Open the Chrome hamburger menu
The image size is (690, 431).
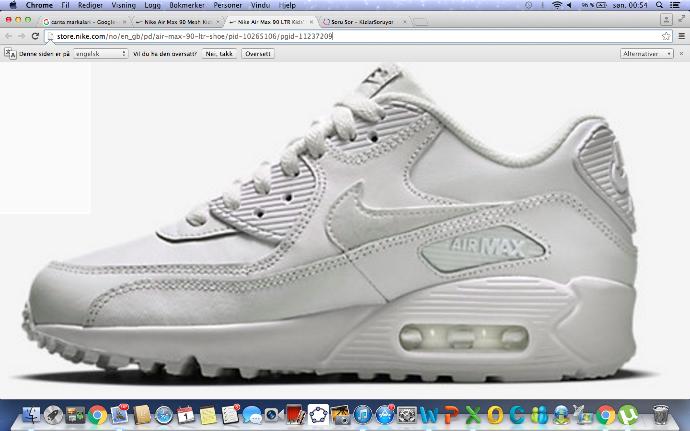pyautogui.click(x=681, y=36)
